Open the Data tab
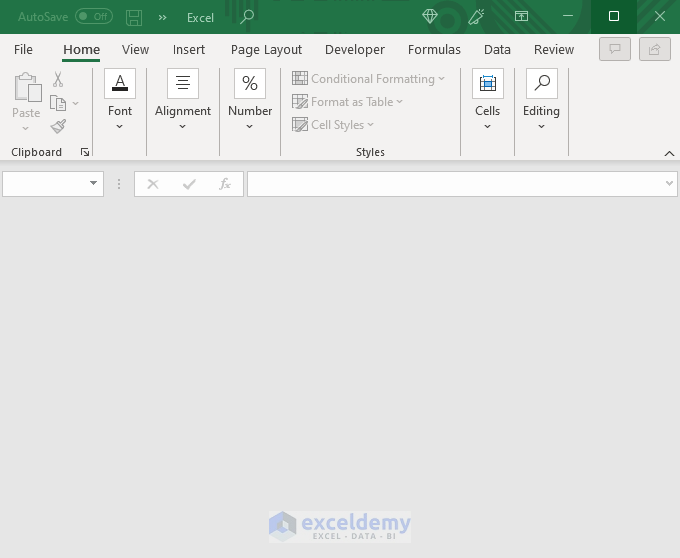Image resolution: width=680 pixels, height=558 pixels. (497, 49)
